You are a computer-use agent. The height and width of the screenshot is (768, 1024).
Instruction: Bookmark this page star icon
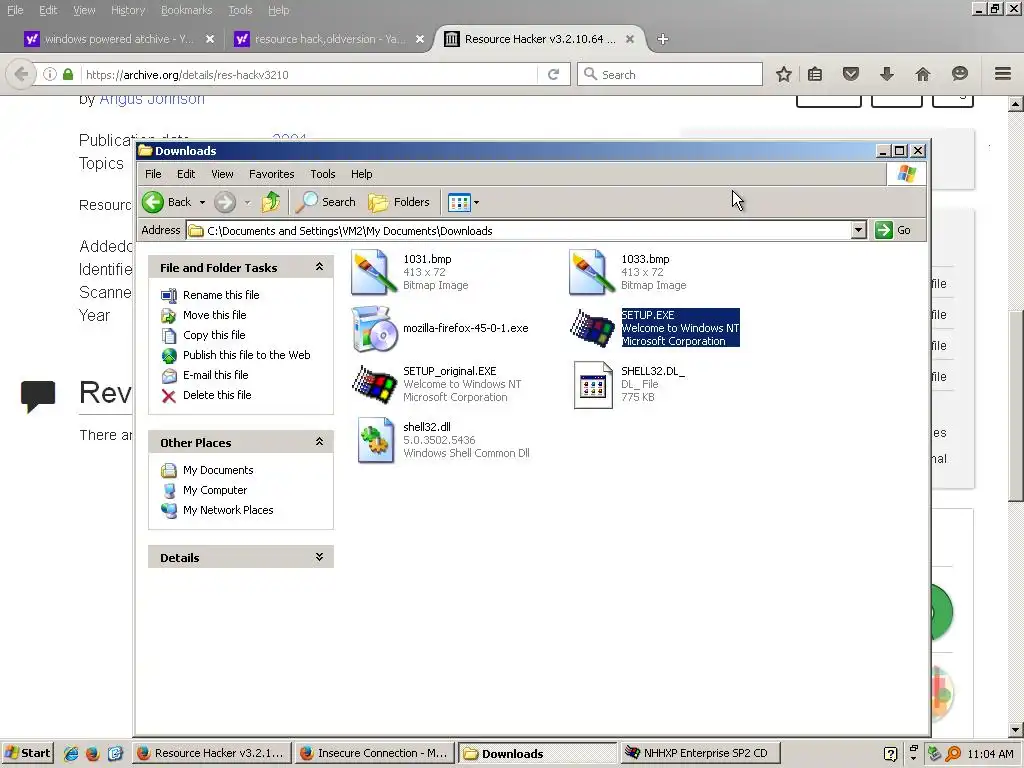point(784,74)
